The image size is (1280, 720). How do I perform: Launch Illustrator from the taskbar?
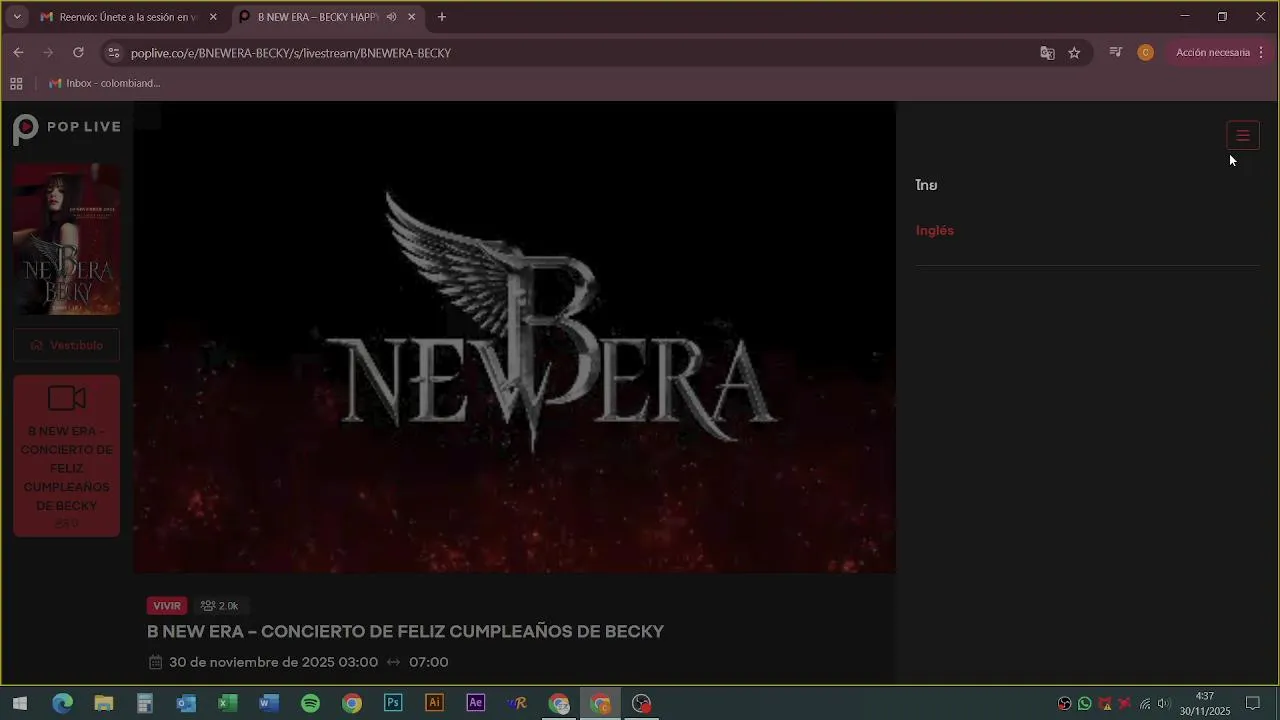point(434,703)
